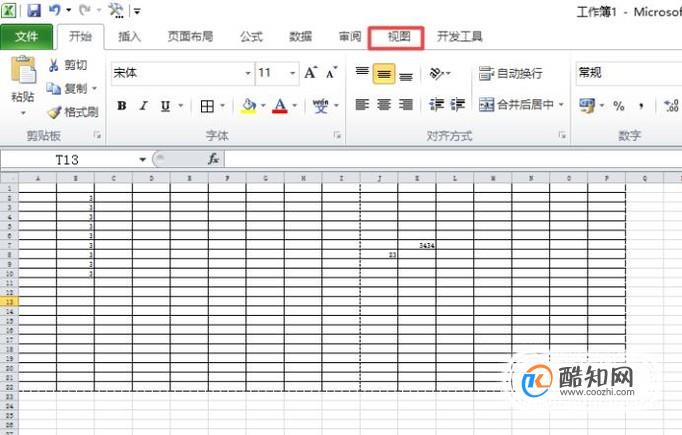Center text horizontally

[384, 104]
